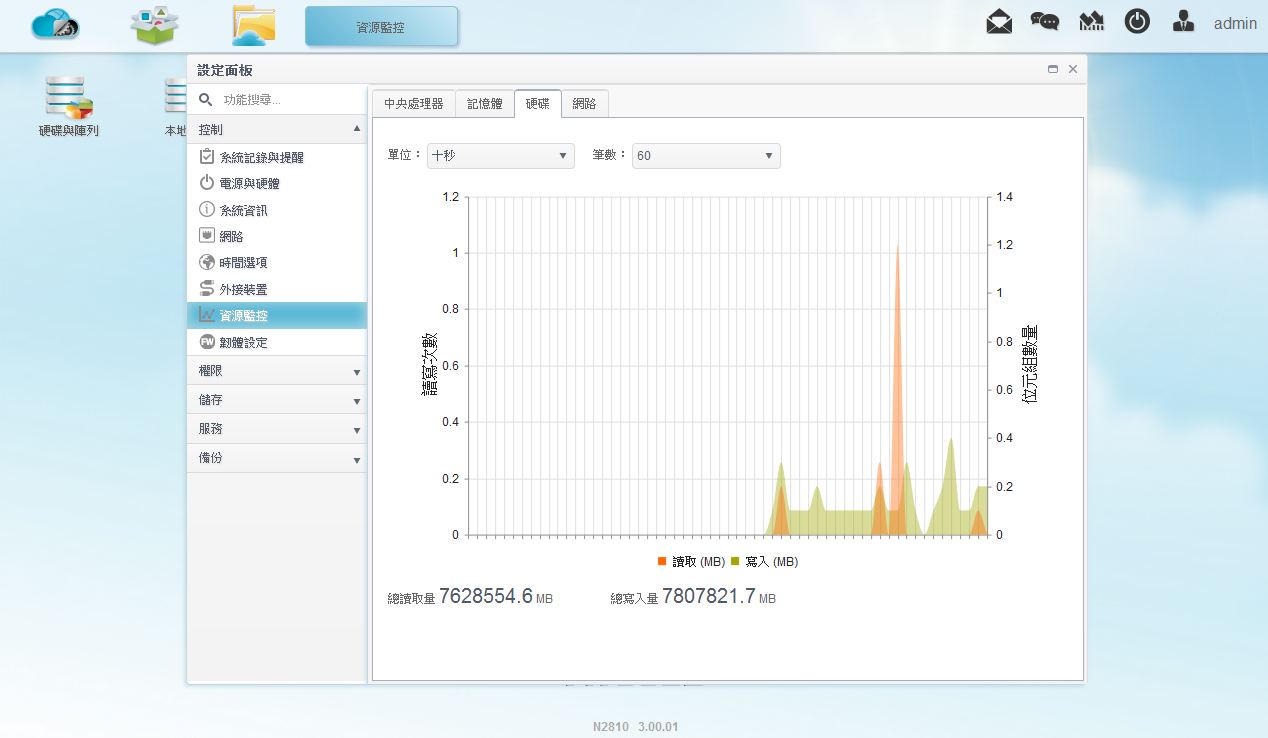
Task: Open the 單位 dropdown showing 十秒
Action: tap(500, 156)
